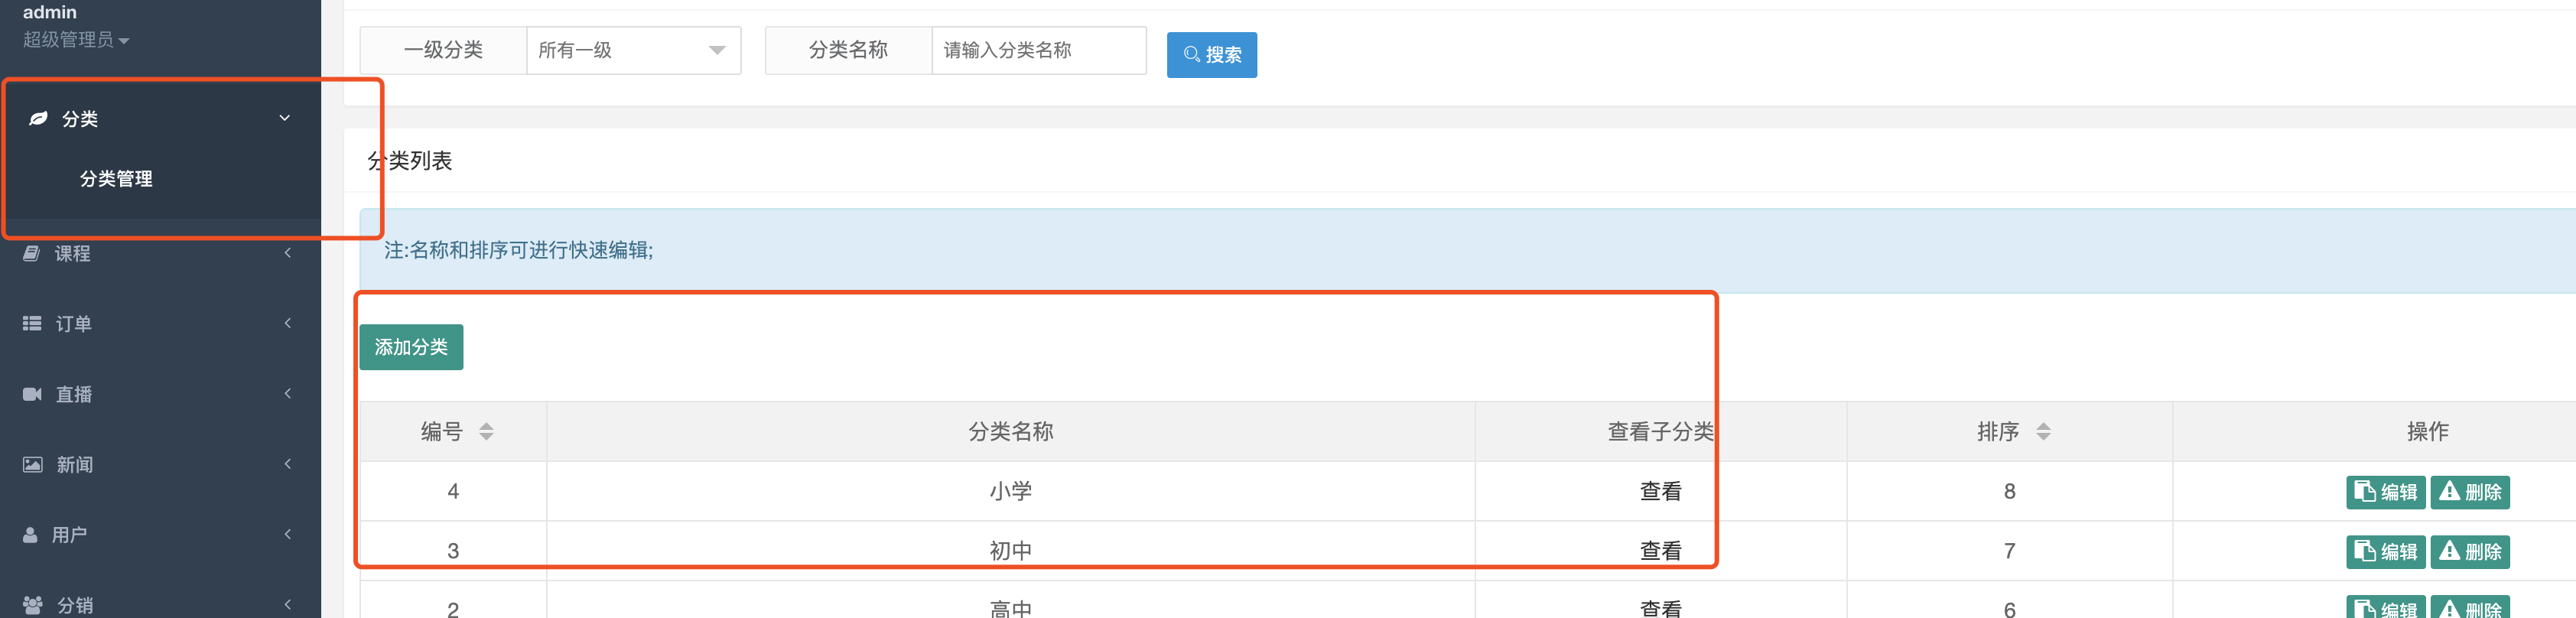The width and height of the screenshot is (2576, 618).
Task: Sort the 排序 column using arrows
Action: (2043, 431)
